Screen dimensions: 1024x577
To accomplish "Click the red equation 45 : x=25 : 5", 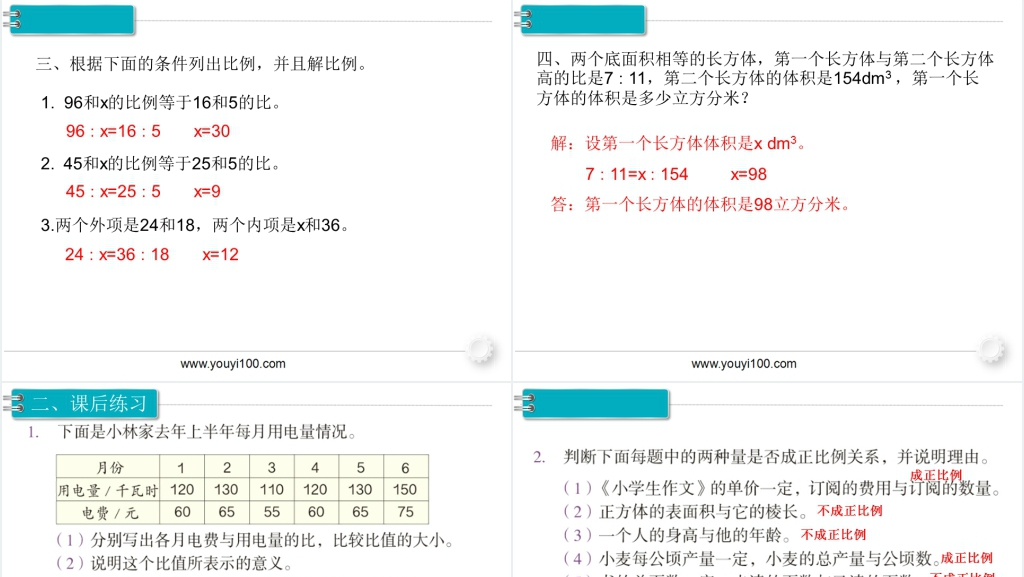I will [113, 191].
